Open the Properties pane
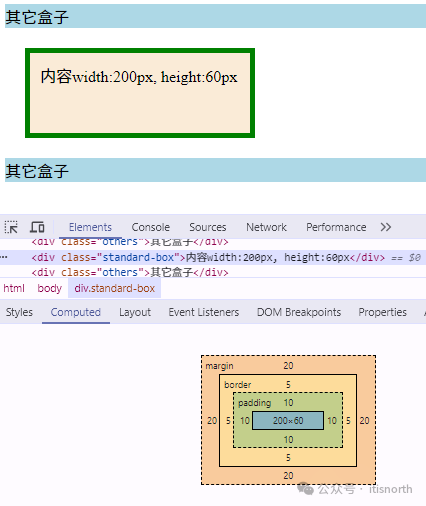 tap(383, 312)
